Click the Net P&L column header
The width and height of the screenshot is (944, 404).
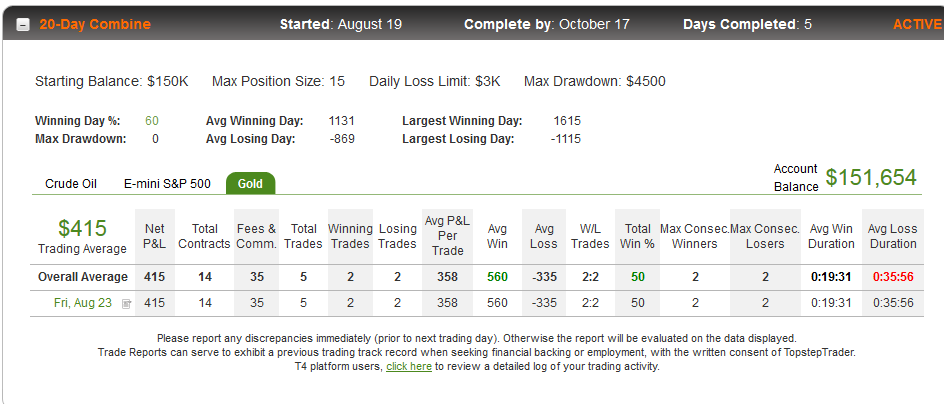155,236
